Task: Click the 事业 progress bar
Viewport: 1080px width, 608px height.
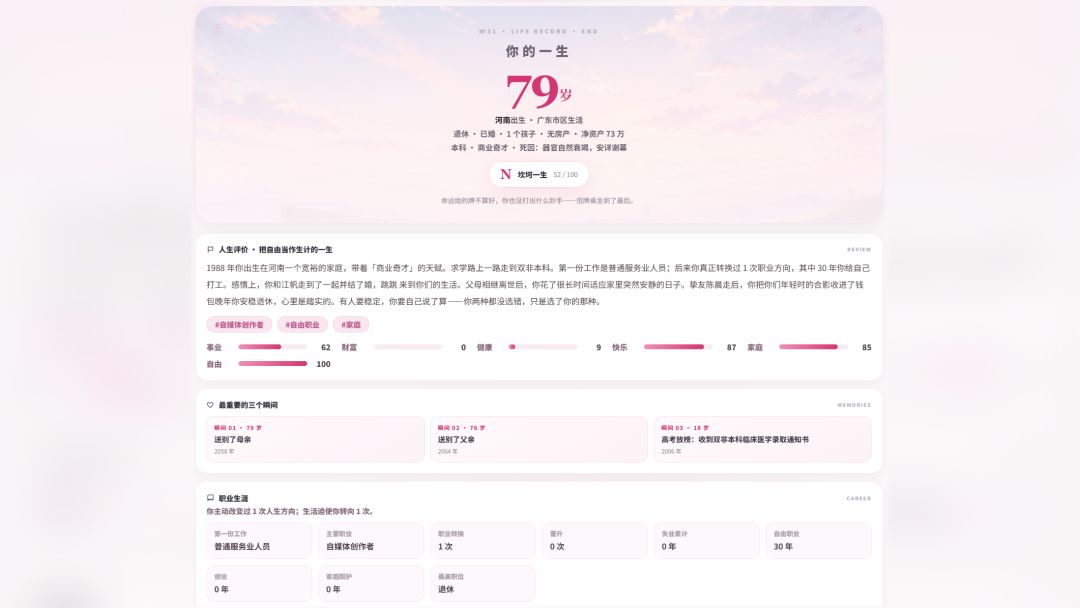Action: point(273,347)
